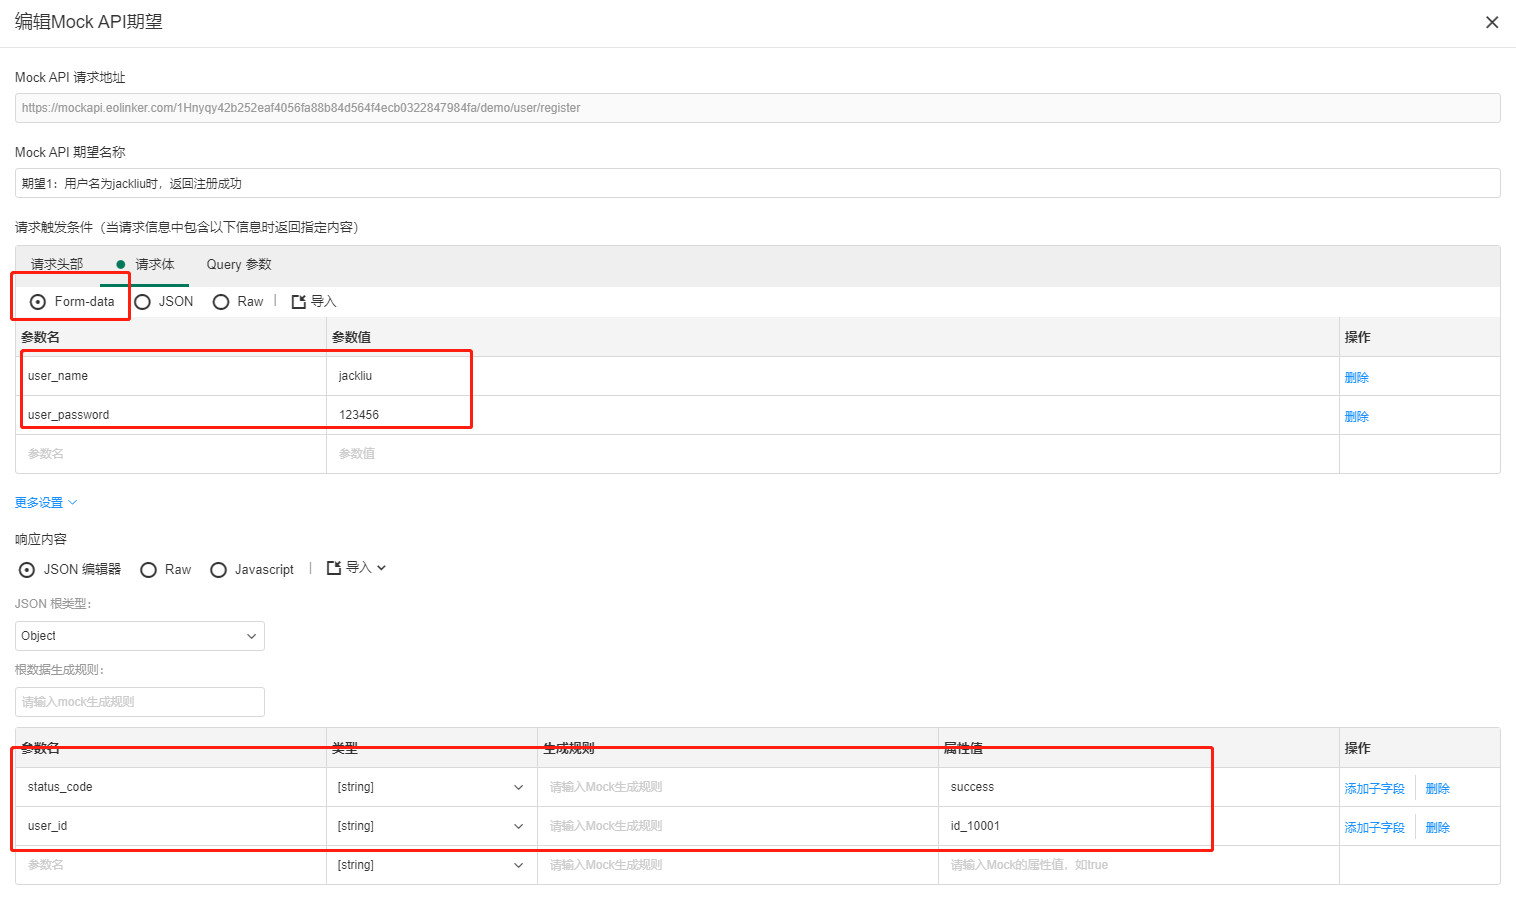Click the 根数据生成规则 mock rule input
Screen dimensions: 1516x899
(140, 702)
